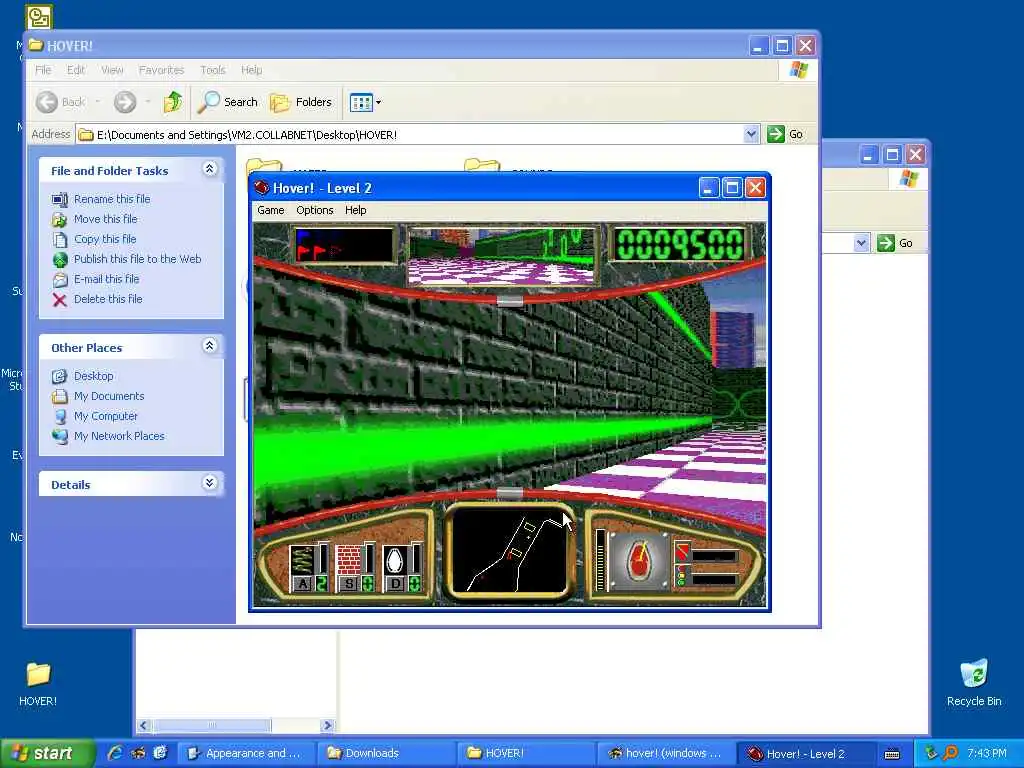Open the Edit menu in HOVER! explorer
1024x768 pixels.
pyautogui.click(x=76, y=70)
